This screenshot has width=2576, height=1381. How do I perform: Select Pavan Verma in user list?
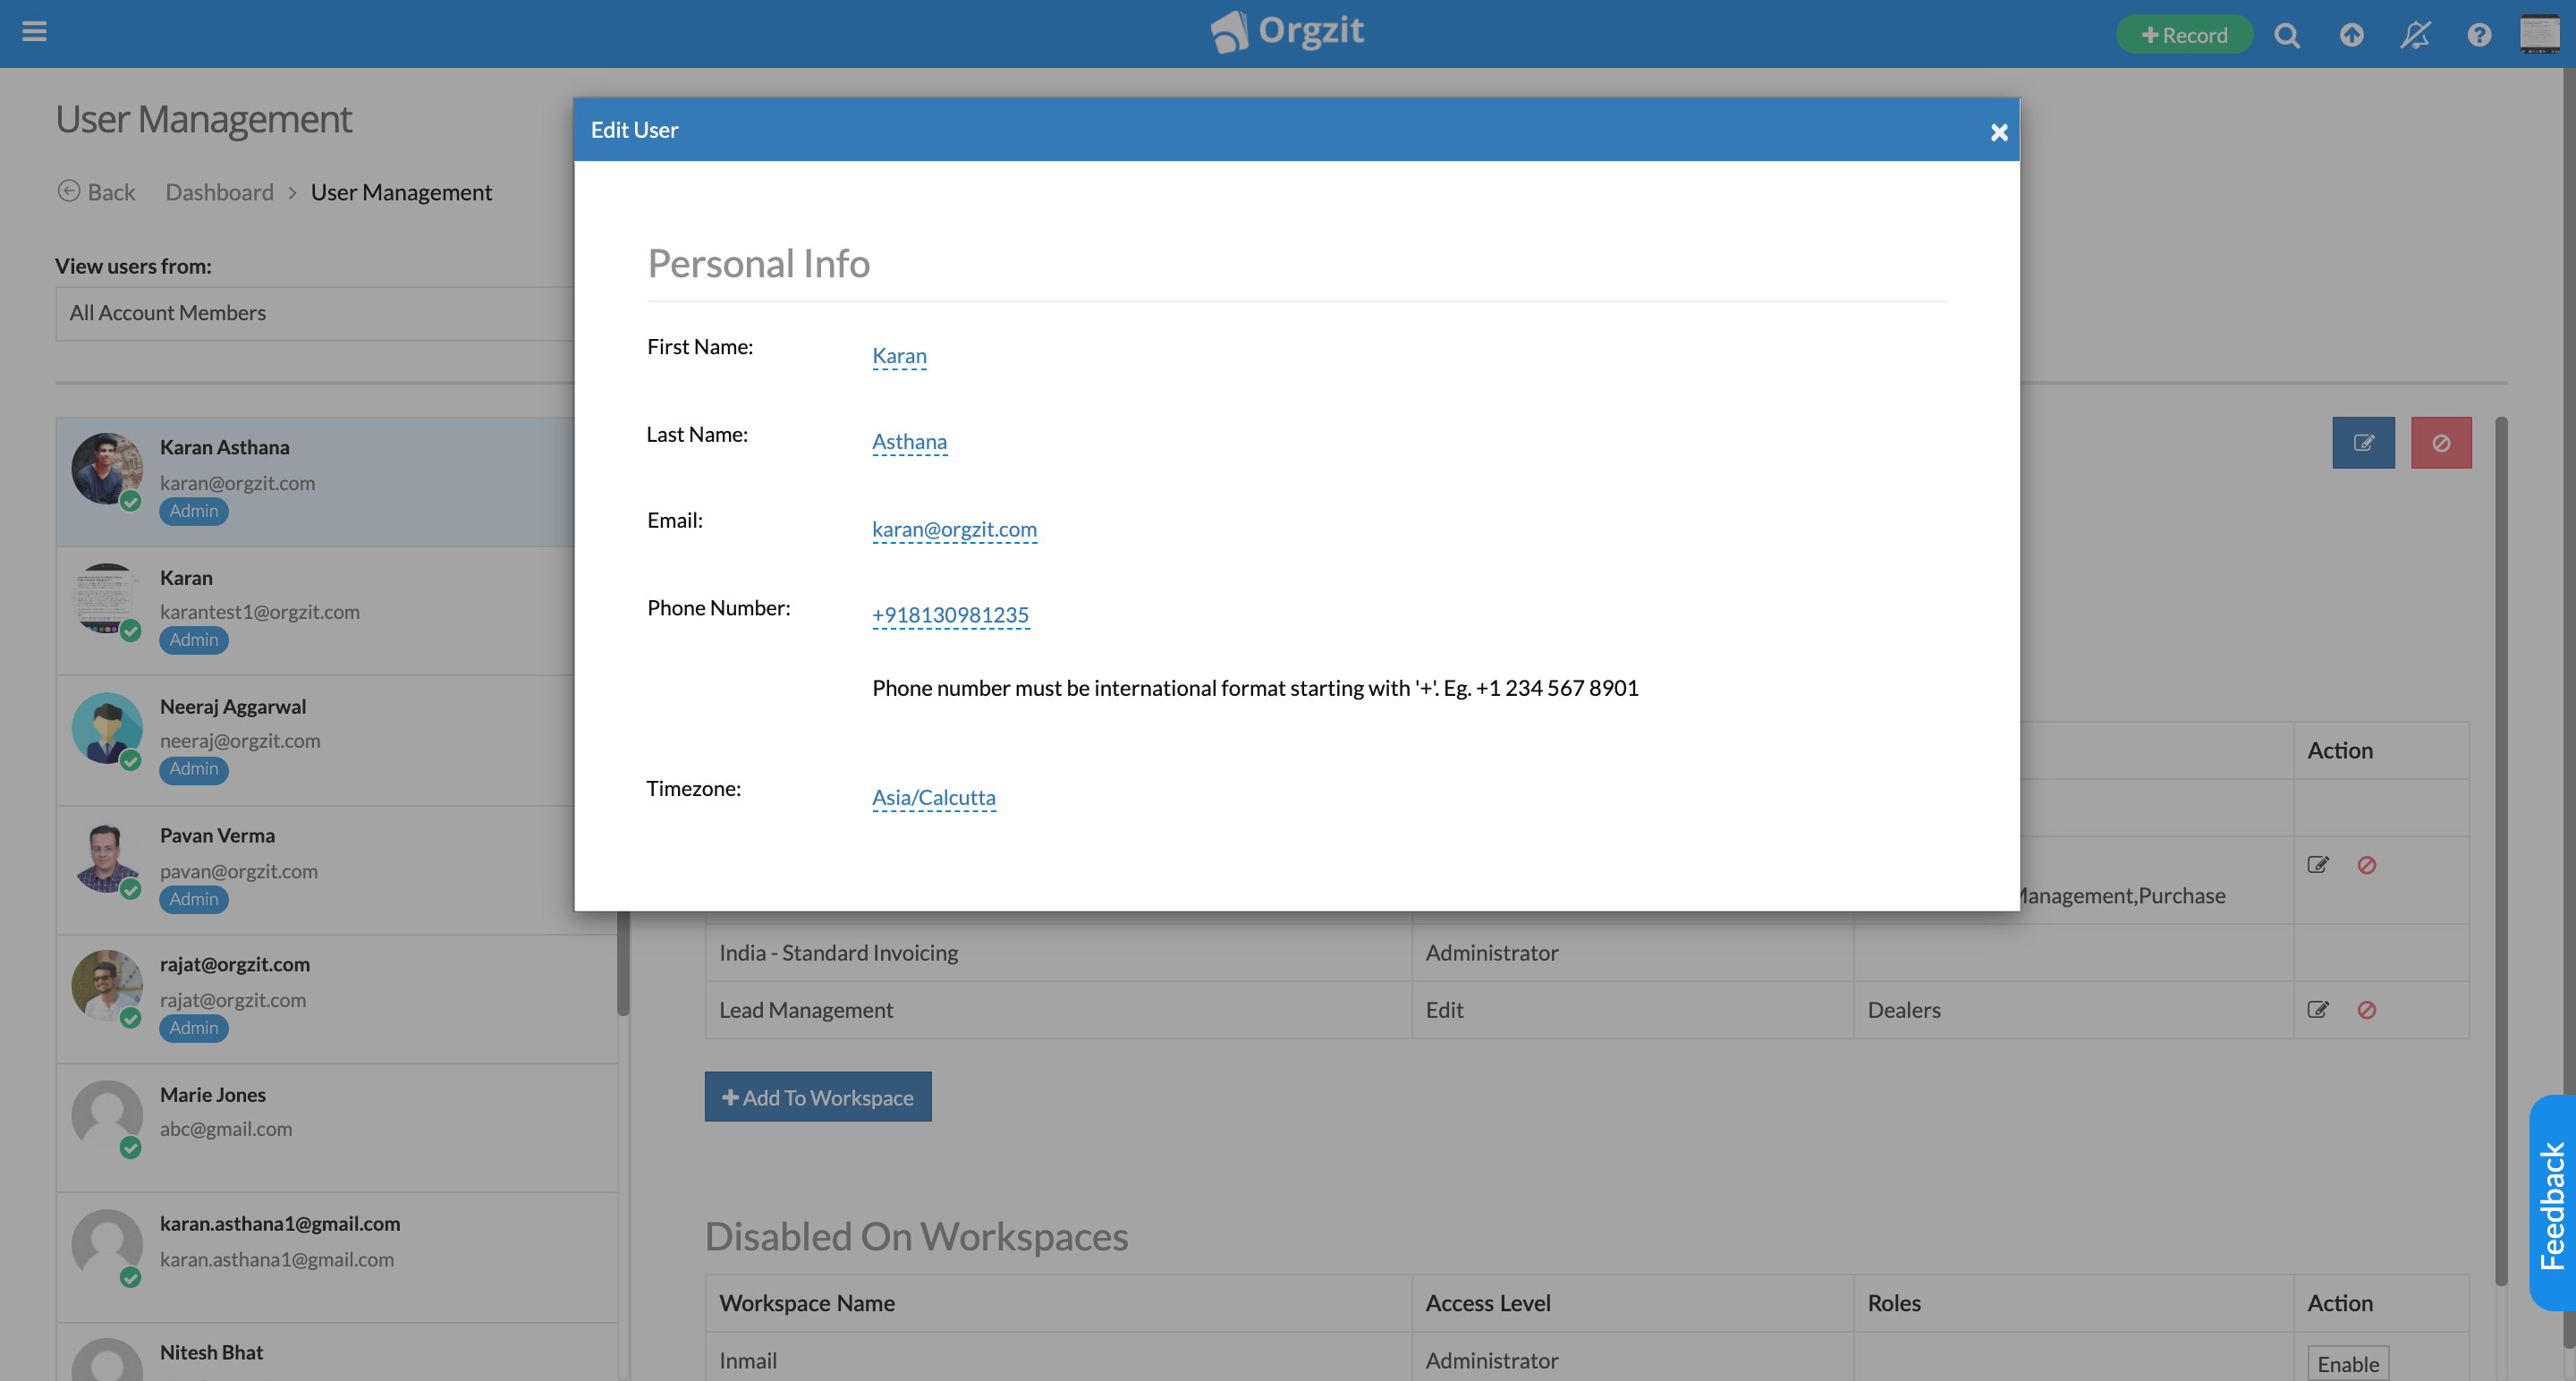click(316, 869)
